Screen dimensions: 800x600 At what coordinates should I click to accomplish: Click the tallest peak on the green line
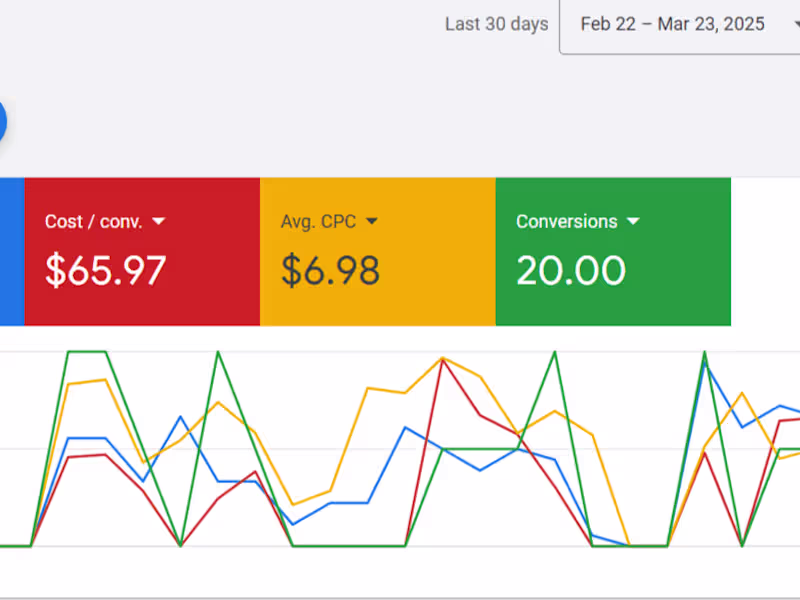[x=88, y=352]
